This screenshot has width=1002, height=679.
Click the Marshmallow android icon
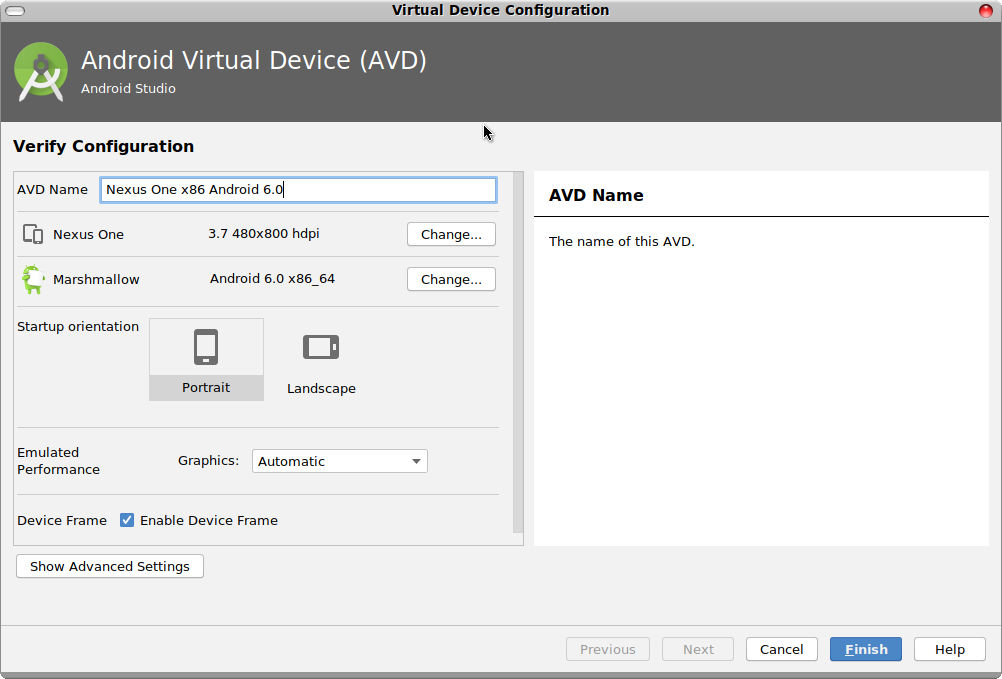(33, 279)
